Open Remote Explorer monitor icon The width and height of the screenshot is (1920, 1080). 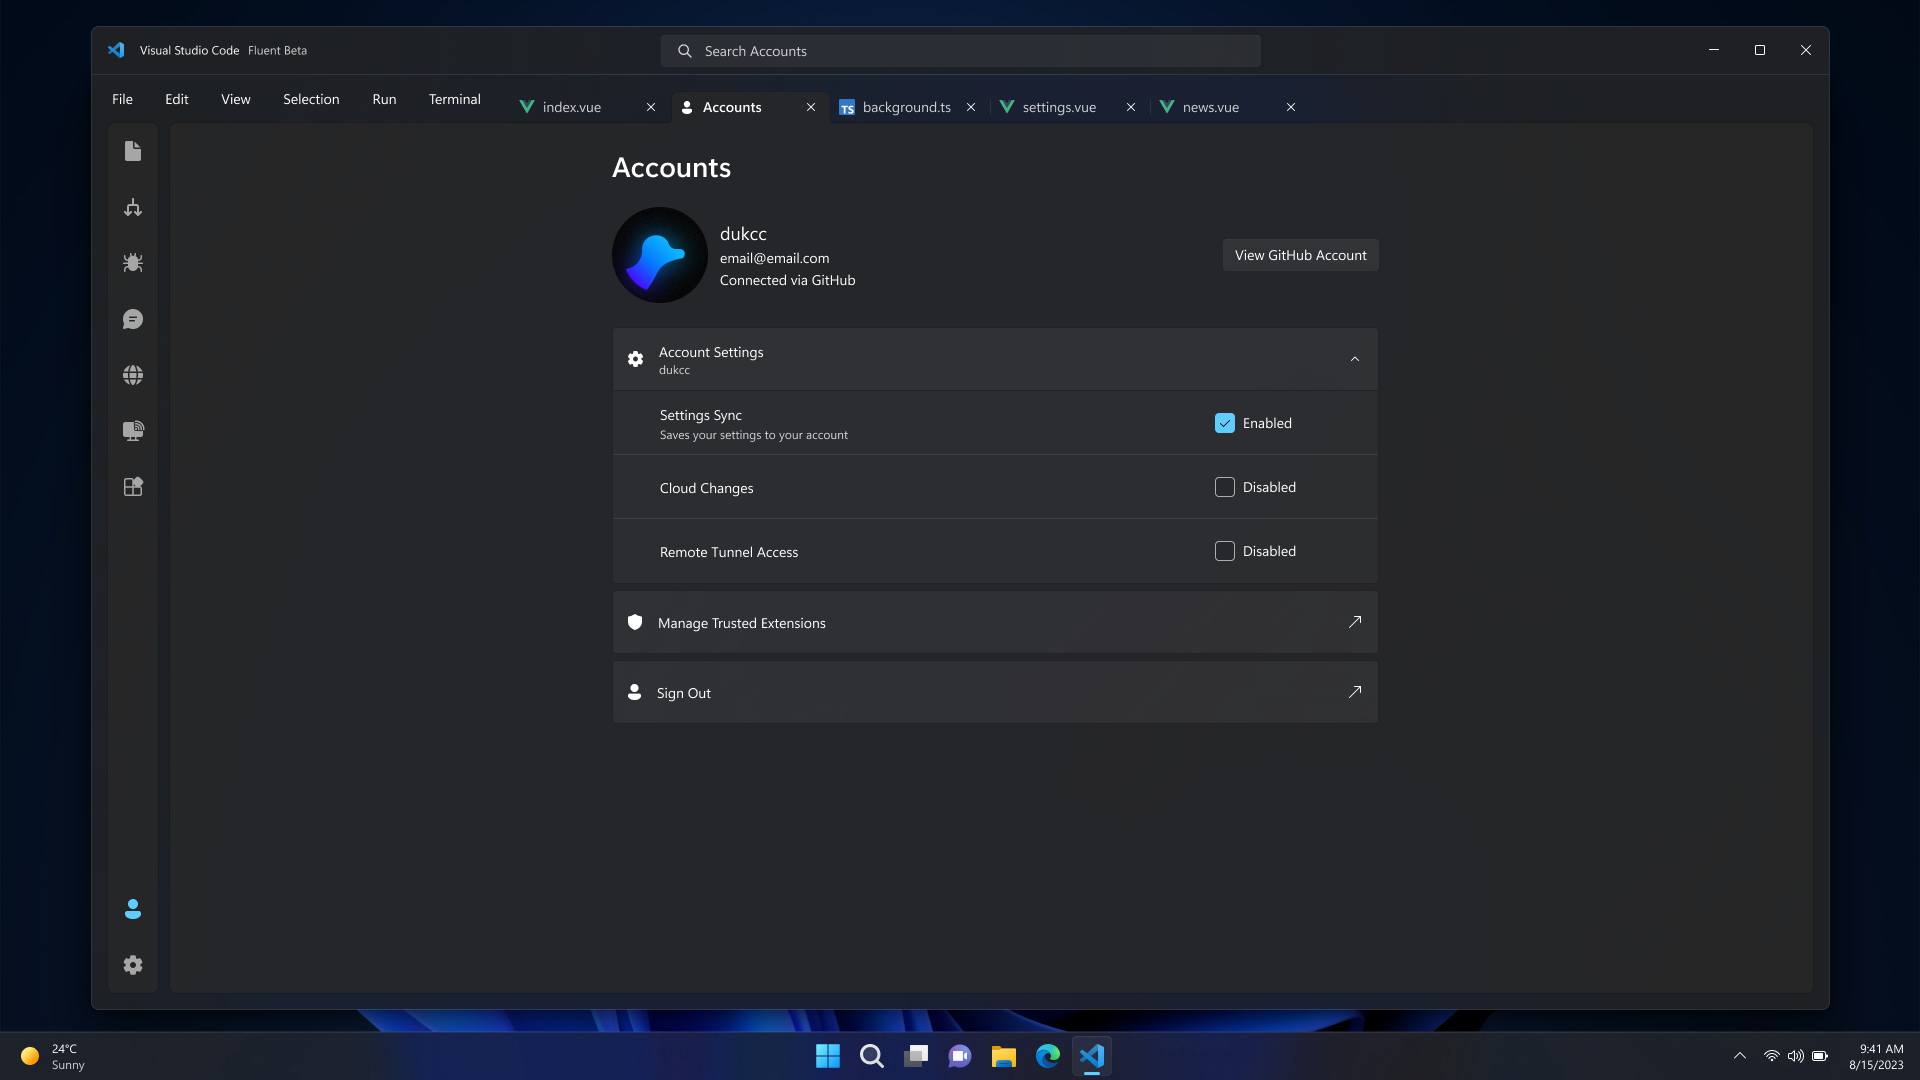[x=133, y=431]
